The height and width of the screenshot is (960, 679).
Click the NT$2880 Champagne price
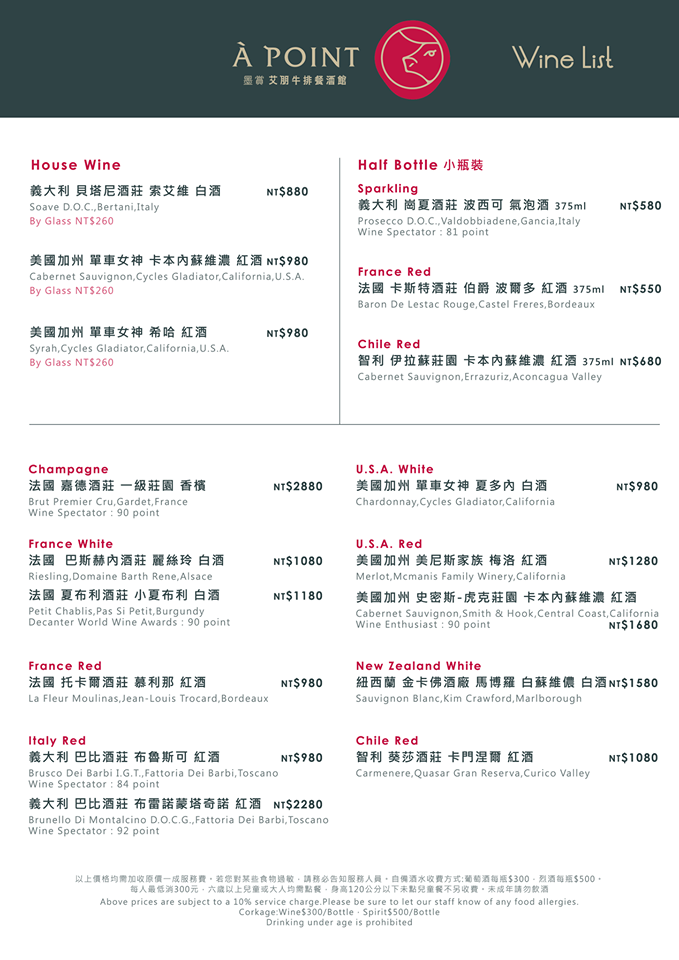pyautogui.click(x=298, y=487)
